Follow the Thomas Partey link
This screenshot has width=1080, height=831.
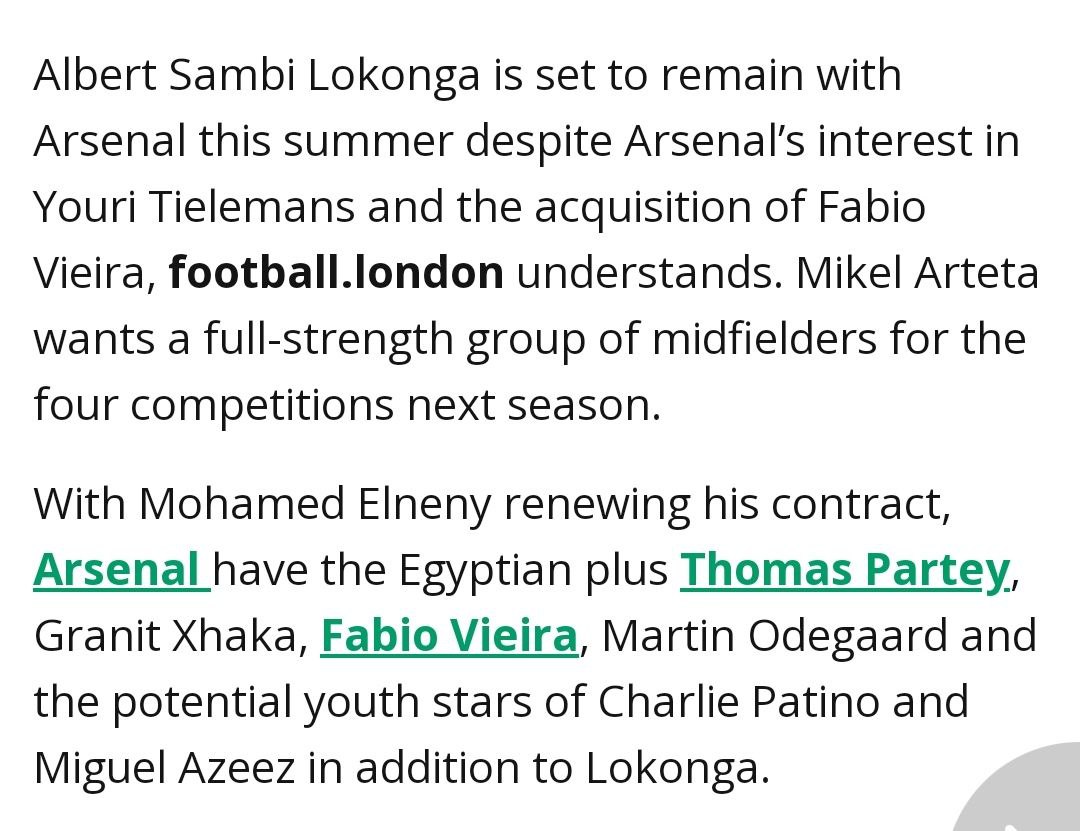845,570
